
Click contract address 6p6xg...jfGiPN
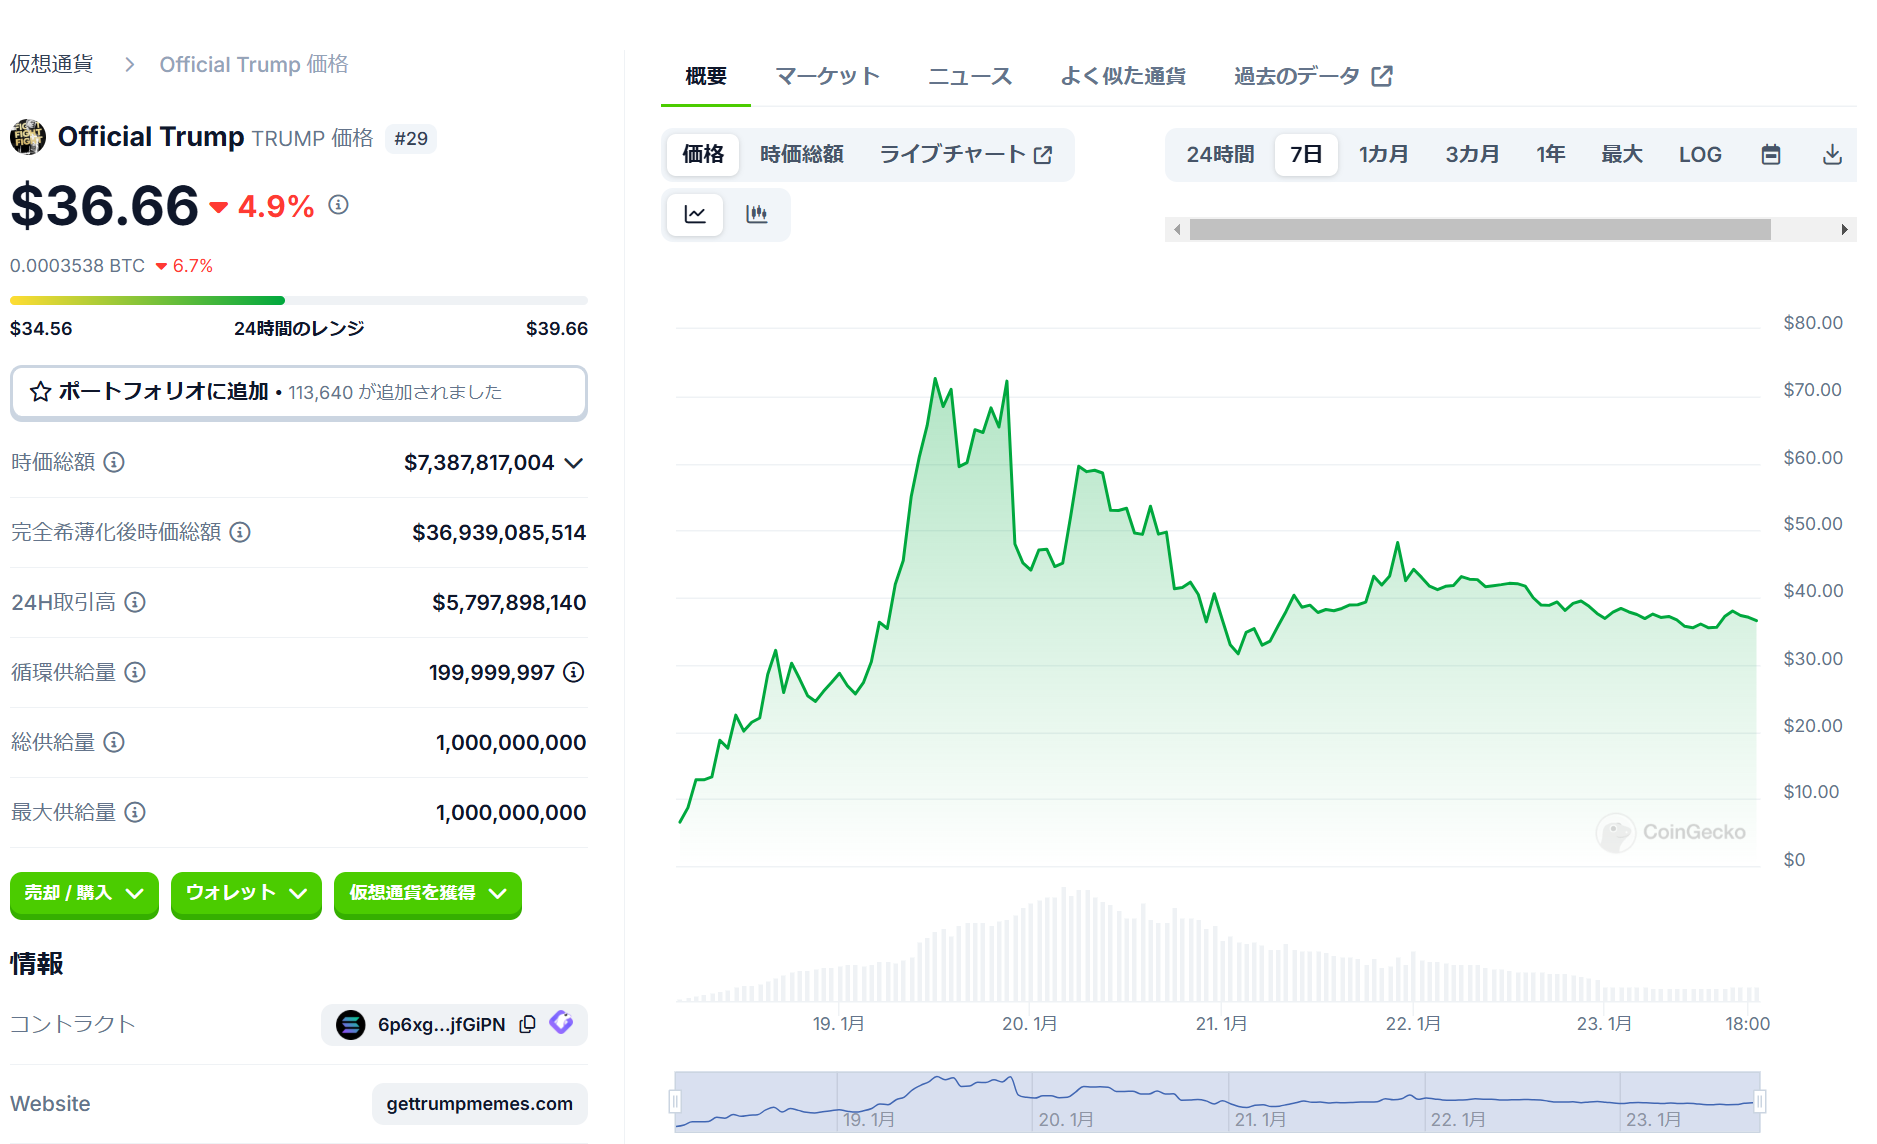(x=441, y=1024)
